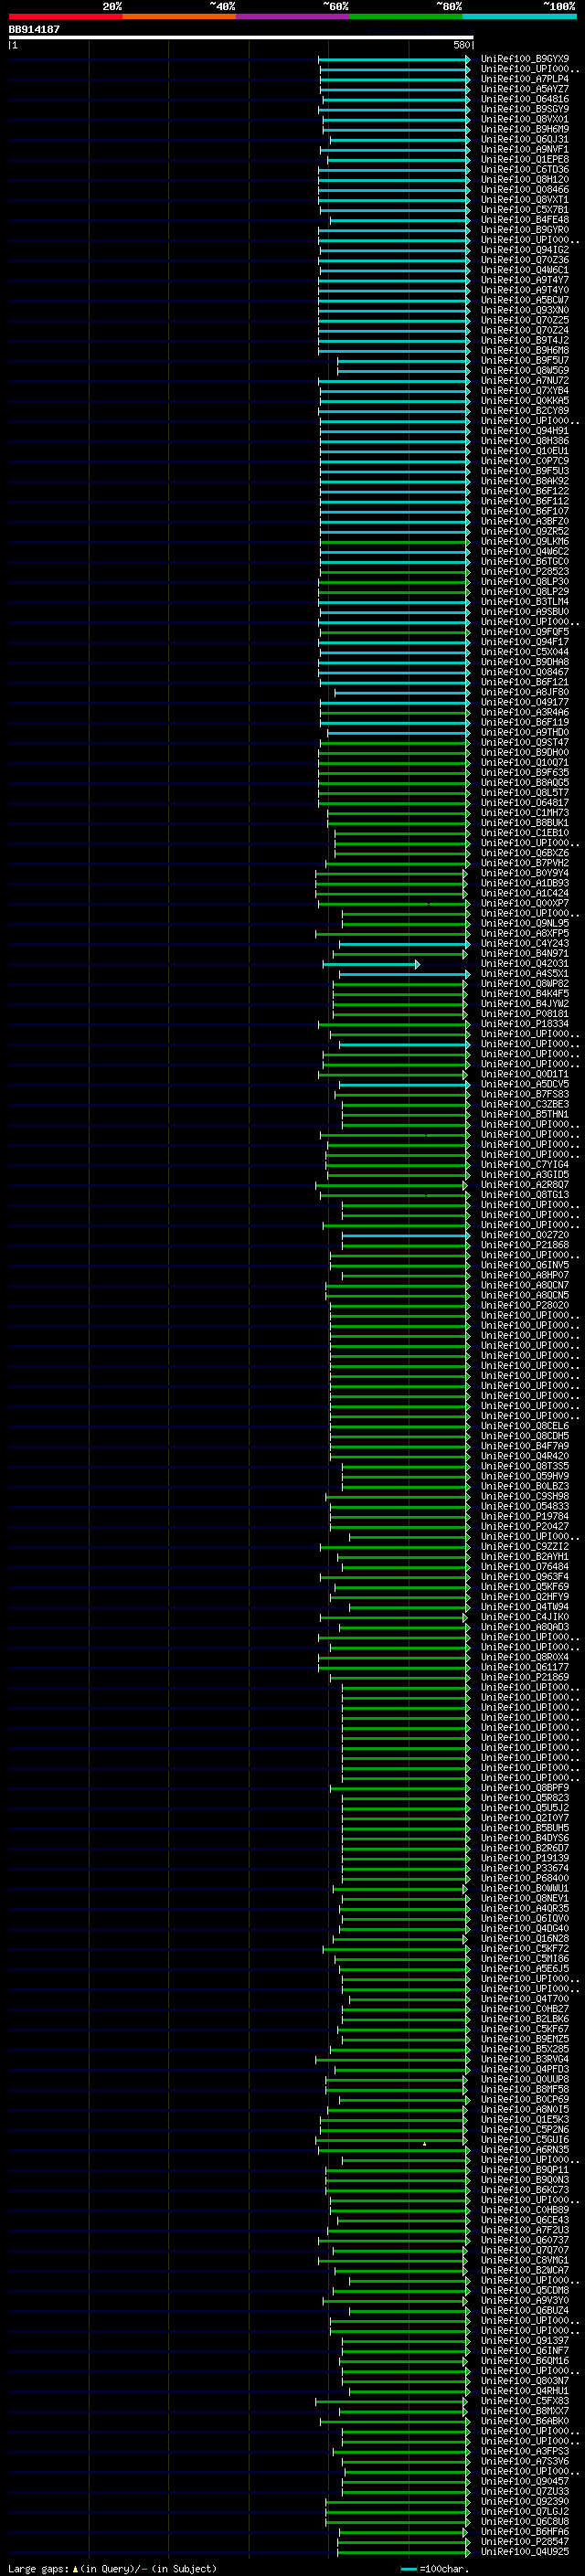Open hit UniRef100_A8JF80

point(524,692)
